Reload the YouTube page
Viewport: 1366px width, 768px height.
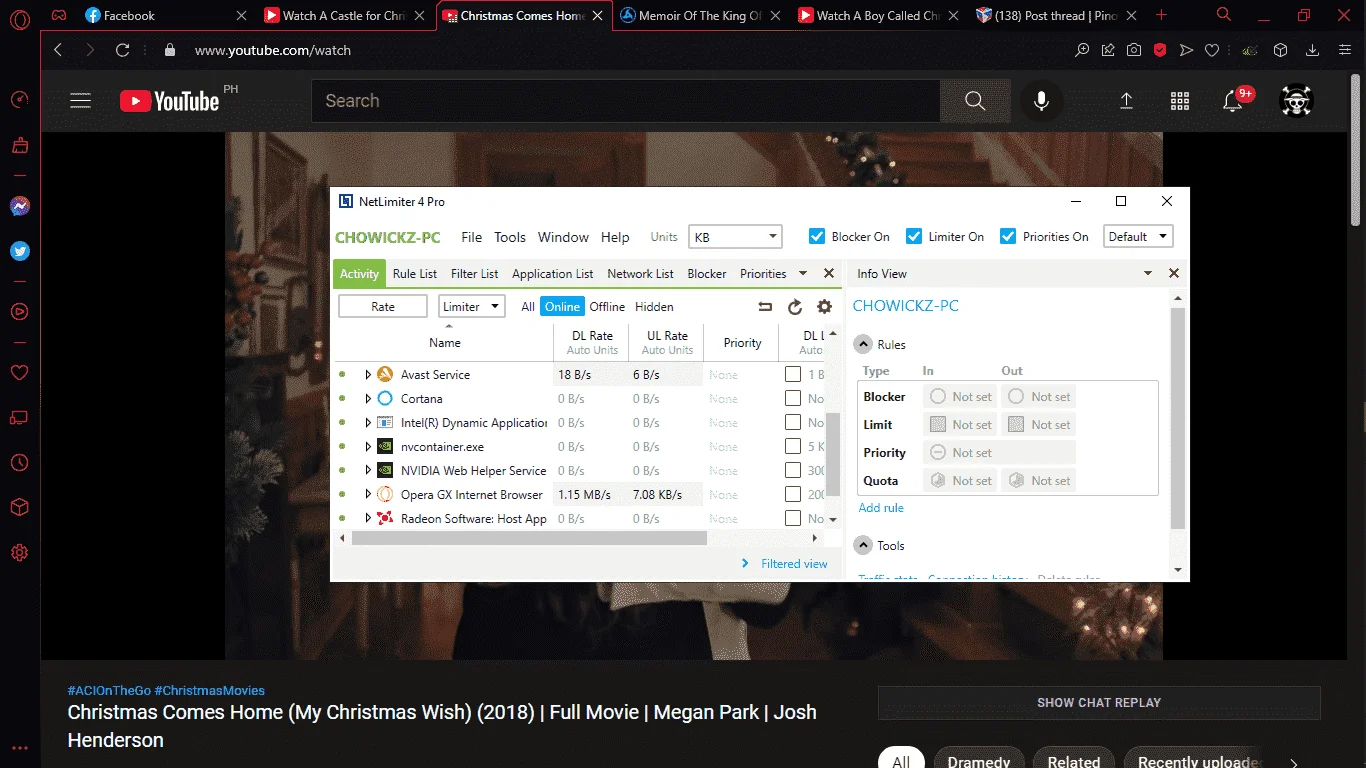pyautogui.click(x=123, y=50)
